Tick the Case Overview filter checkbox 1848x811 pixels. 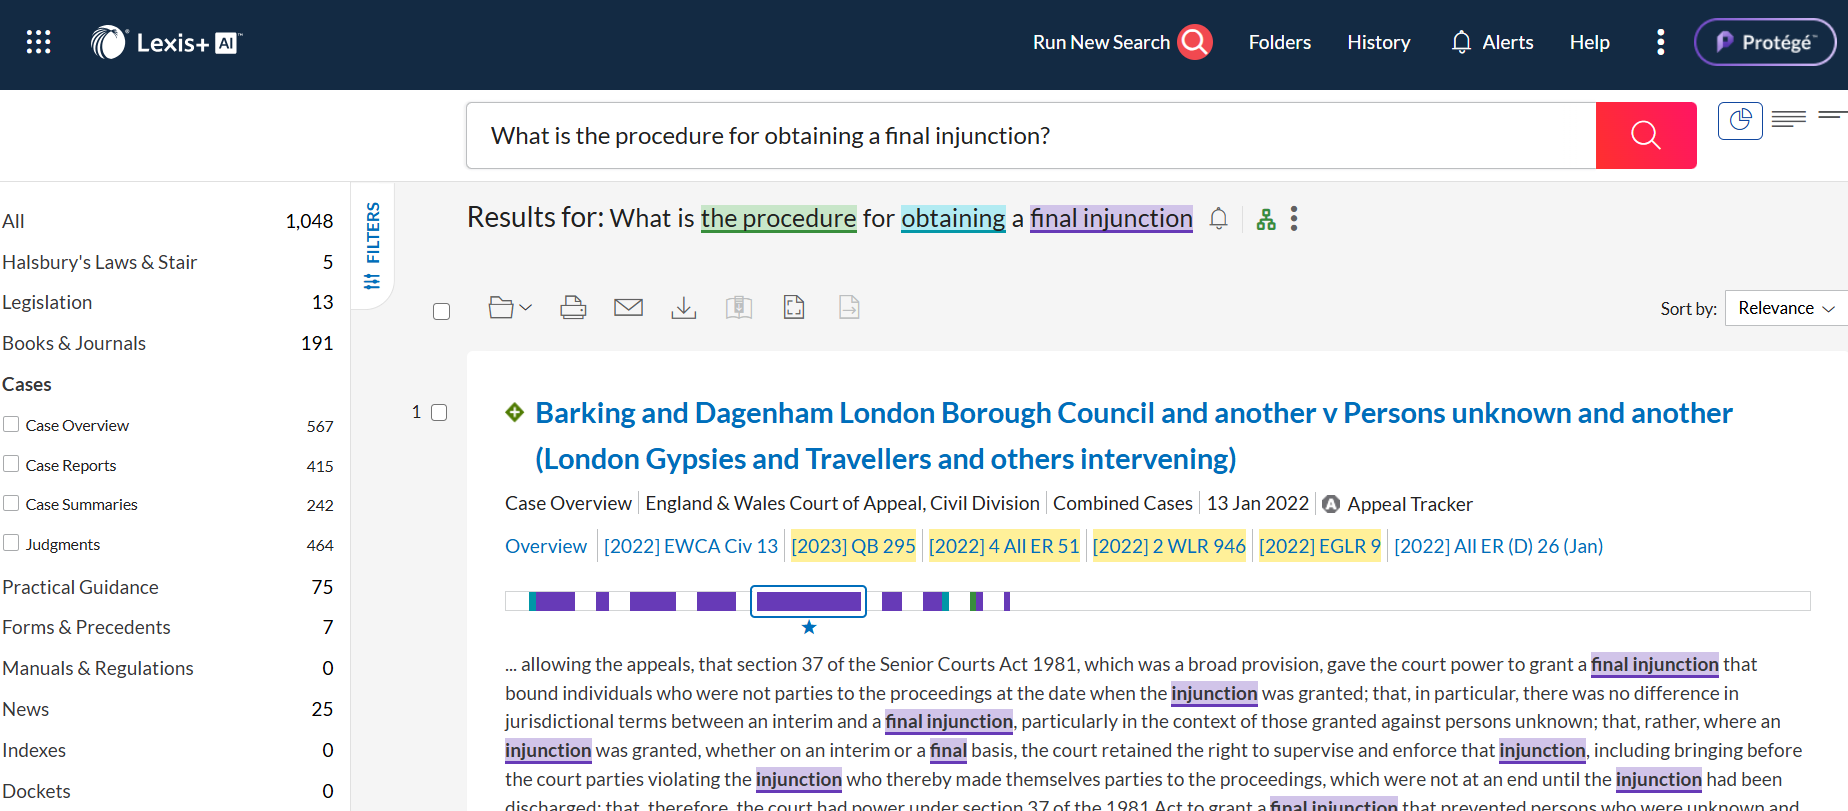12,424
